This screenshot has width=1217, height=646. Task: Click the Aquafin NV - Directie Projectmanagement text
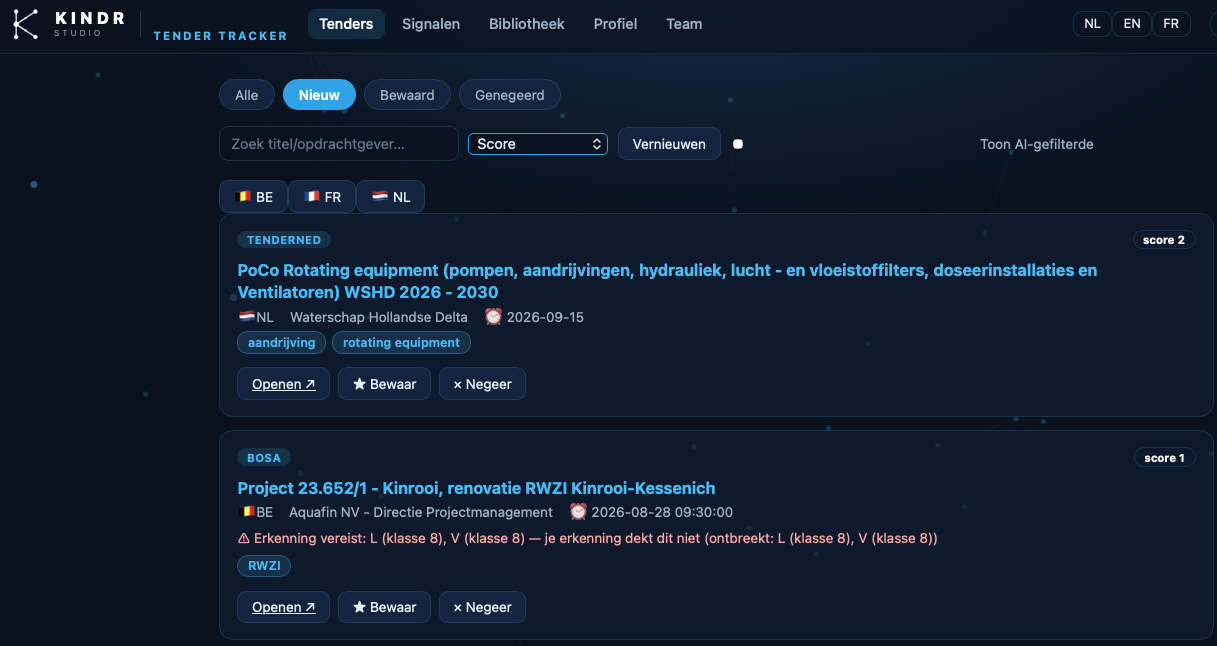(421, 512)
